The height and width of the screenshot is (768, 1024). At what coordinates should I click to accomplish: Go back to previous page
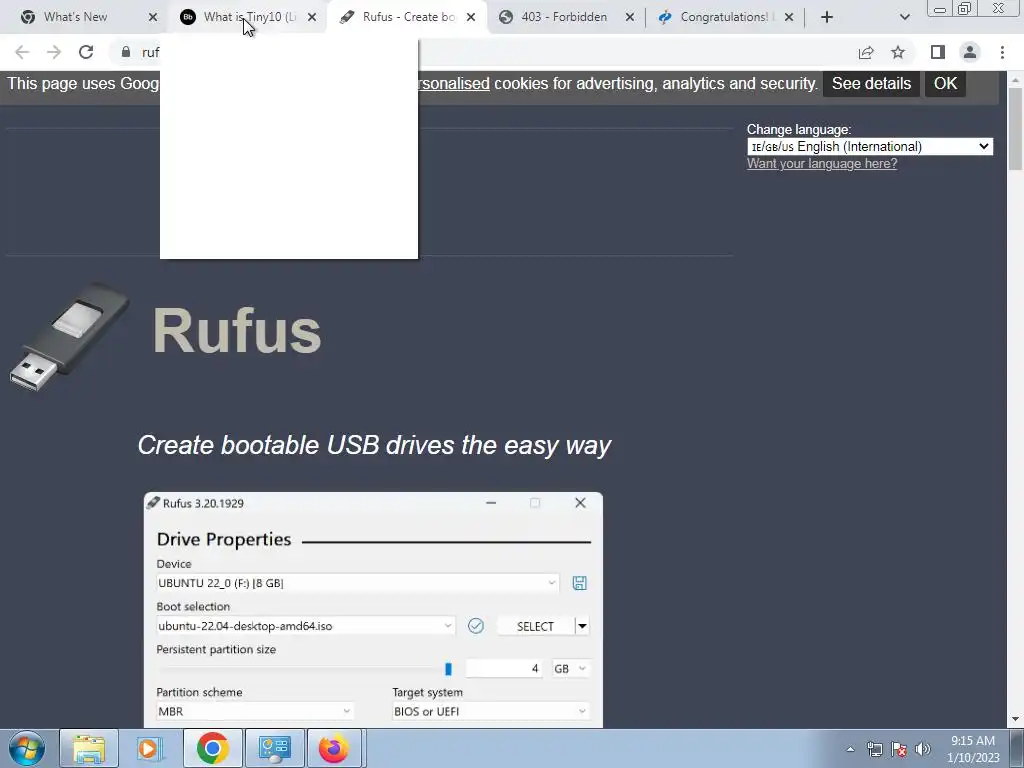point(22,52)
